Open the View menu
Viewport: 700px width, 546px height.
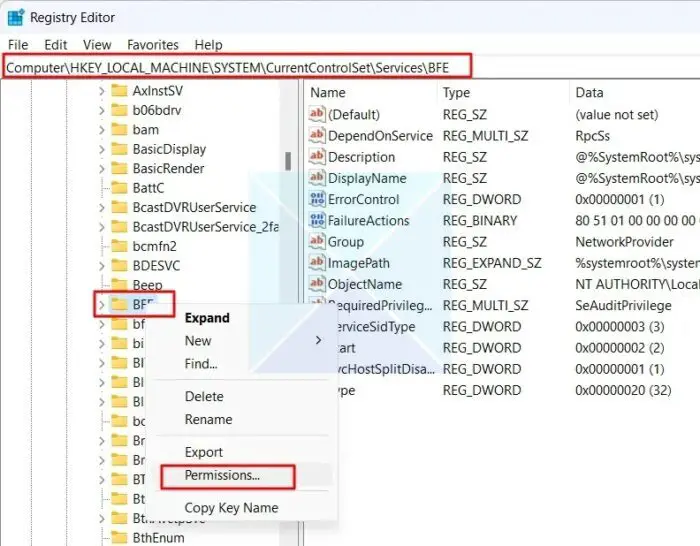(x=97, y=45)
